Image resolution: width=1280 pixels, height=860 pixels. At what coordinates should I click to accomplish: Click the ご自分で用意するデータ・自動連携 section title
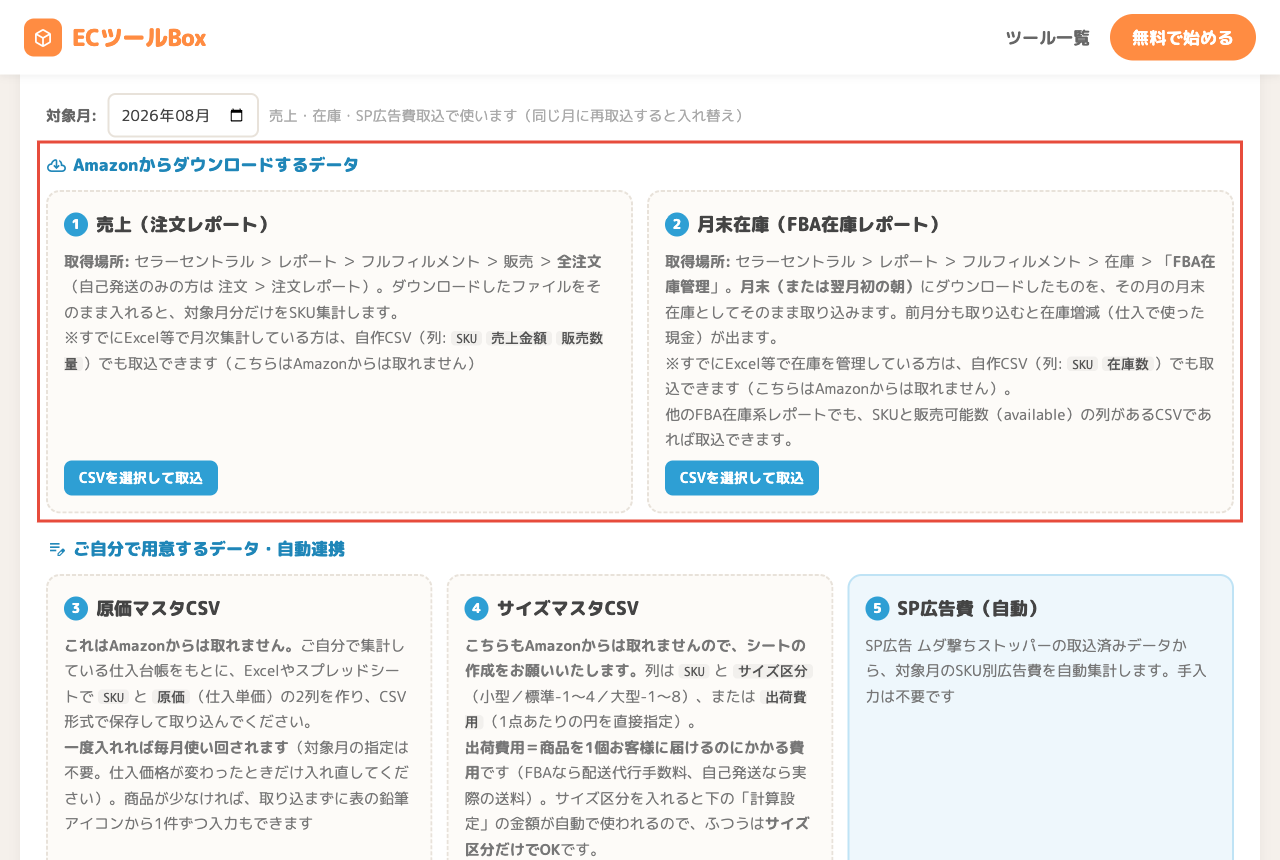click(x=209, y=549)
